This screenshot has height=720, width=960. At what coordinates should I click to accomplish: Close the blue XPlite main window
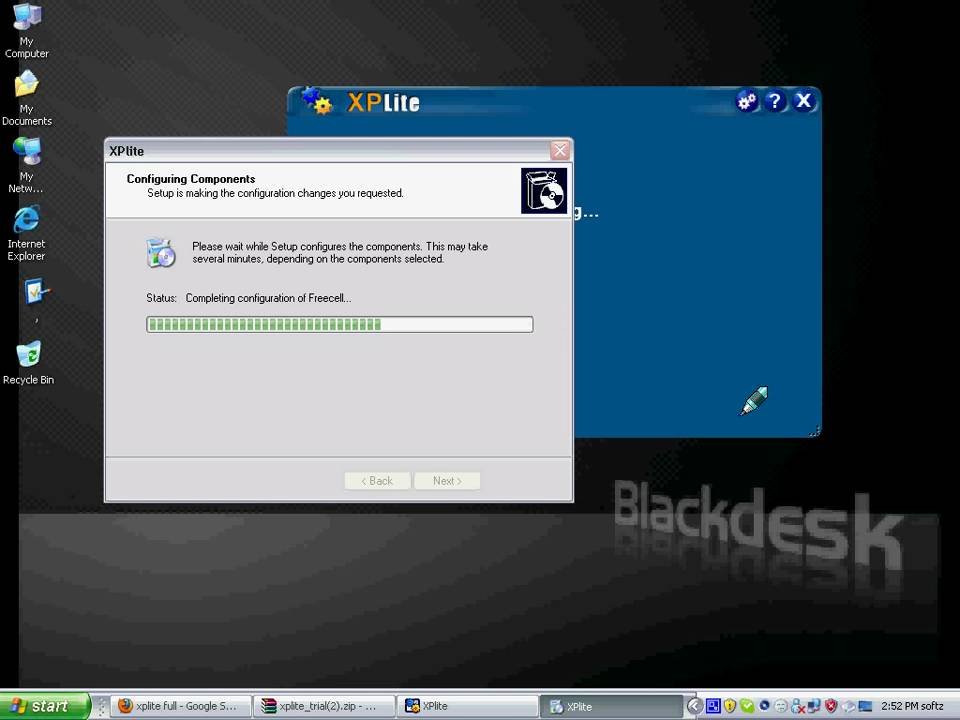pos(803,101)
